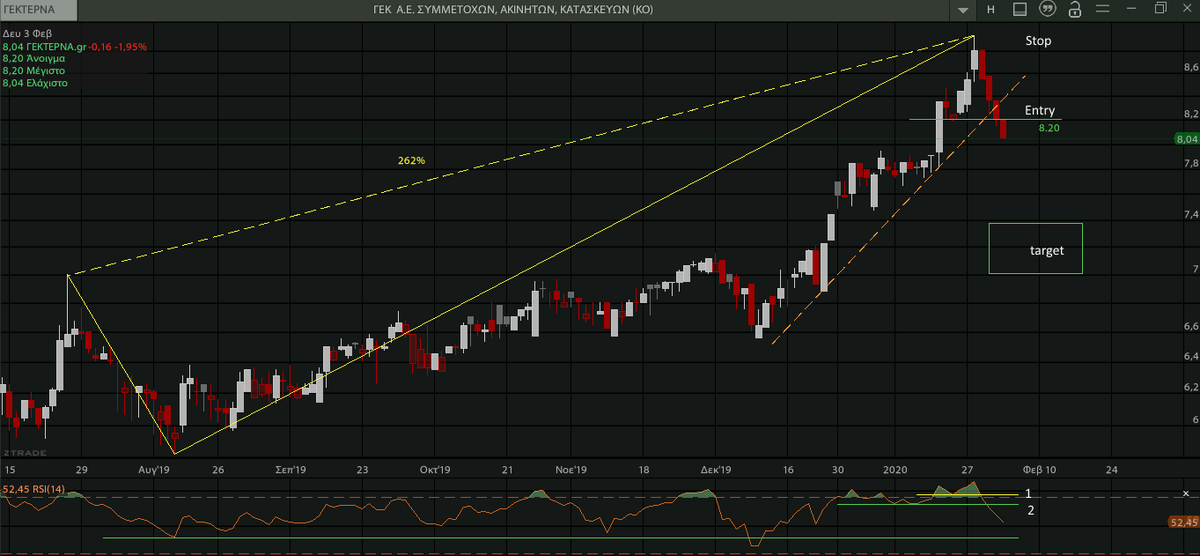Minimize the chart window
Viewport: 1200px width, 556px height.
[1132, 10]
